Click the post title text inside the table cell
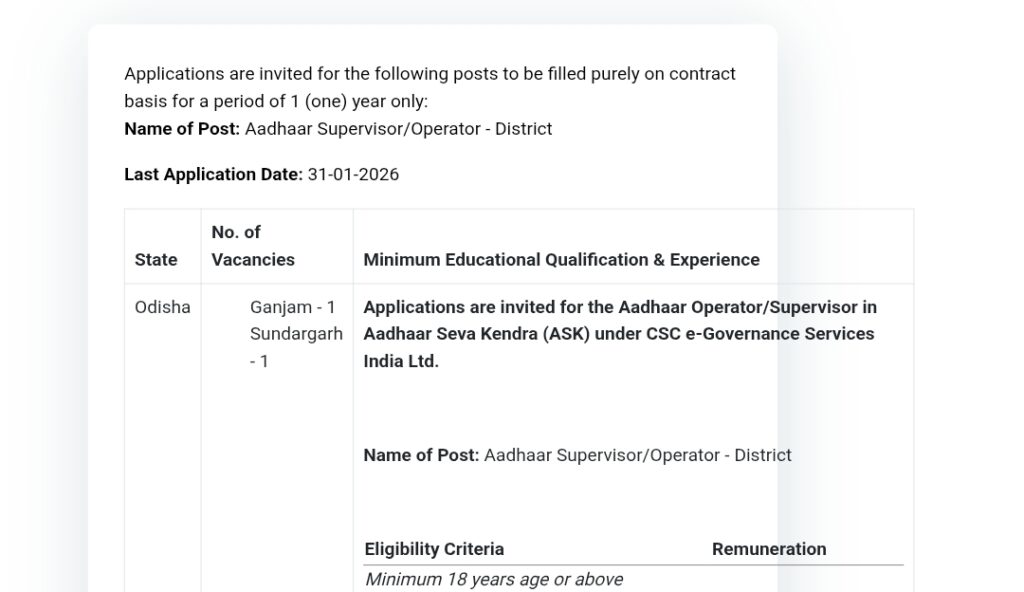 (637, 455)
